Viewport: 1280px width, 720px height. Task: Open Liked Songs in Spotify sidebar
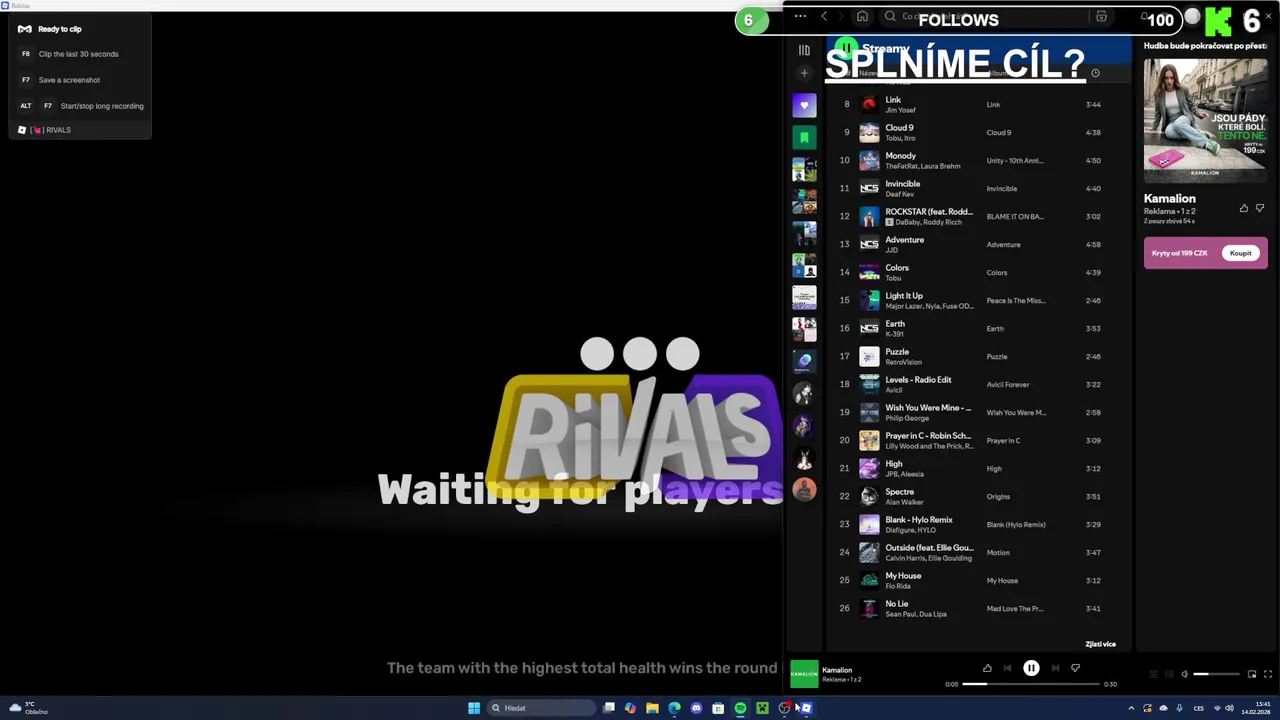pyautogui.click(x=804, y=105)
